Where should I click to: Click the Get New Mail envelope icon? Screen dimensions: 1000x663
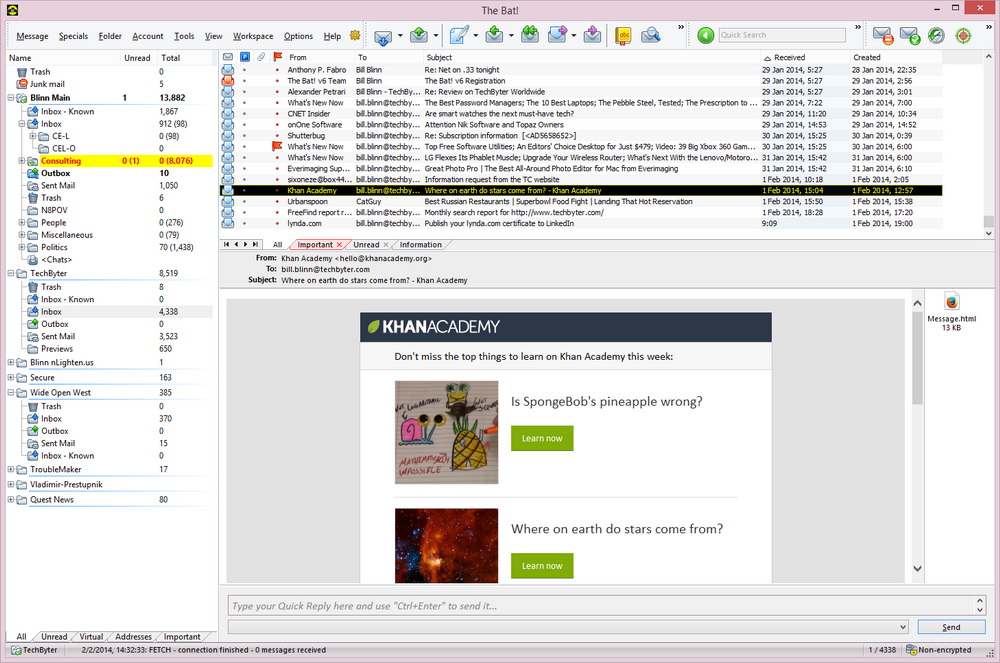[x=383, y=36]
